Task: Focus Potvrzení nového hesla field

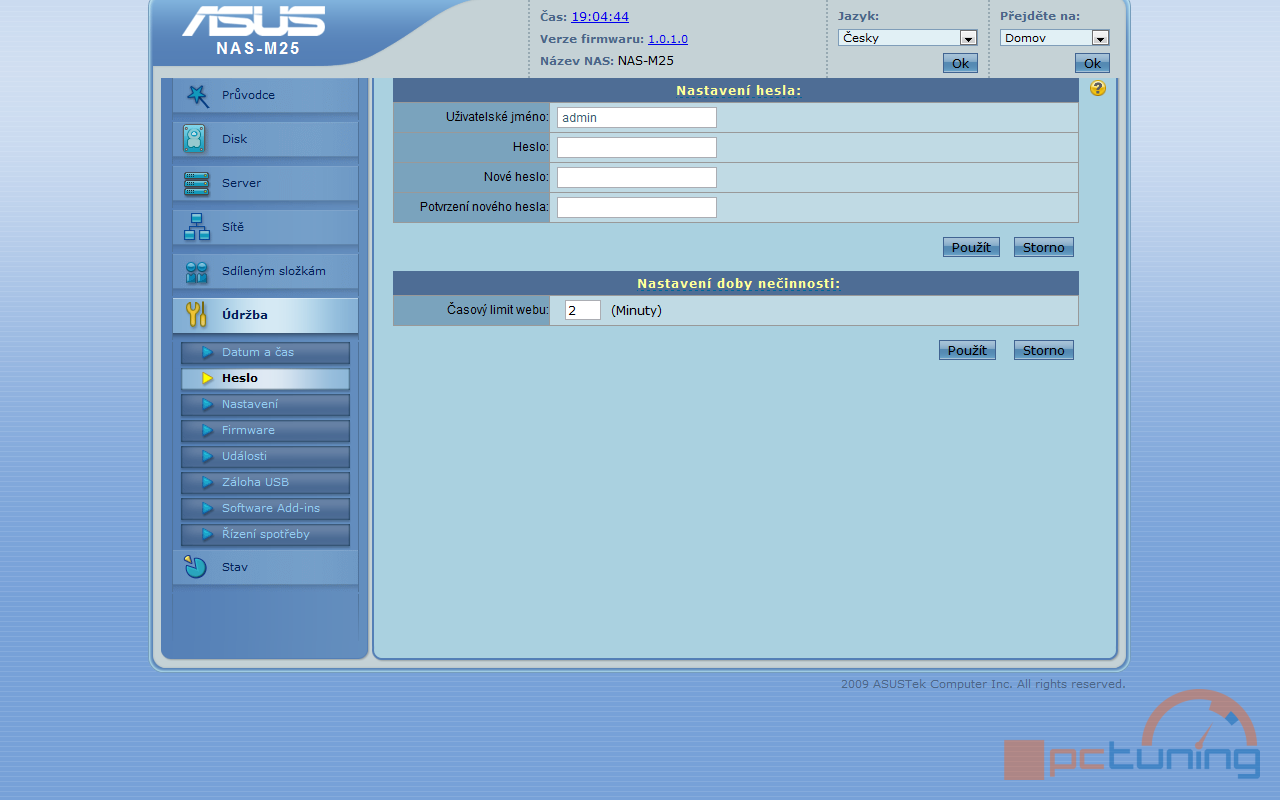Action: [x=637, y=208]
